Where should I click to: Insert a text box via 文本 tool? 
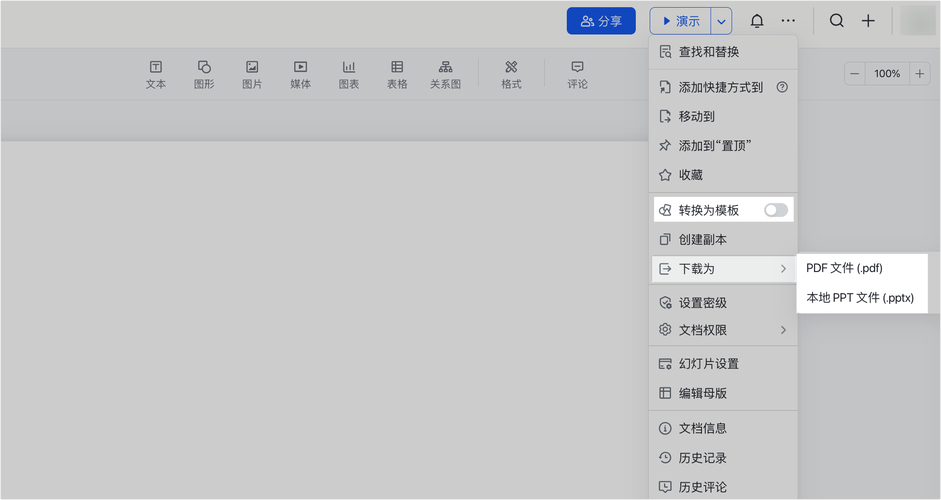tap(156, 74)
